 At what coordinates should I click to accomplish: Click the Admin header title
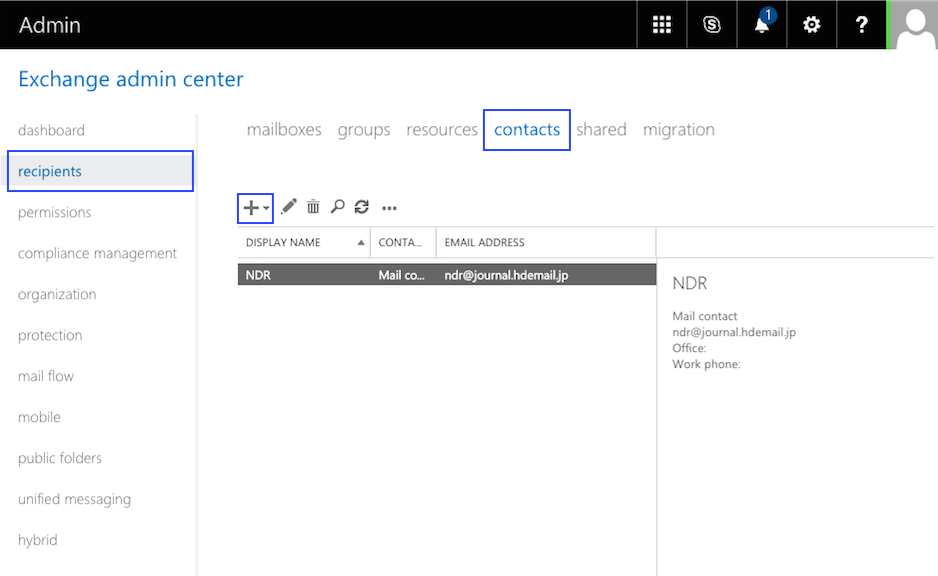[50, 25]
